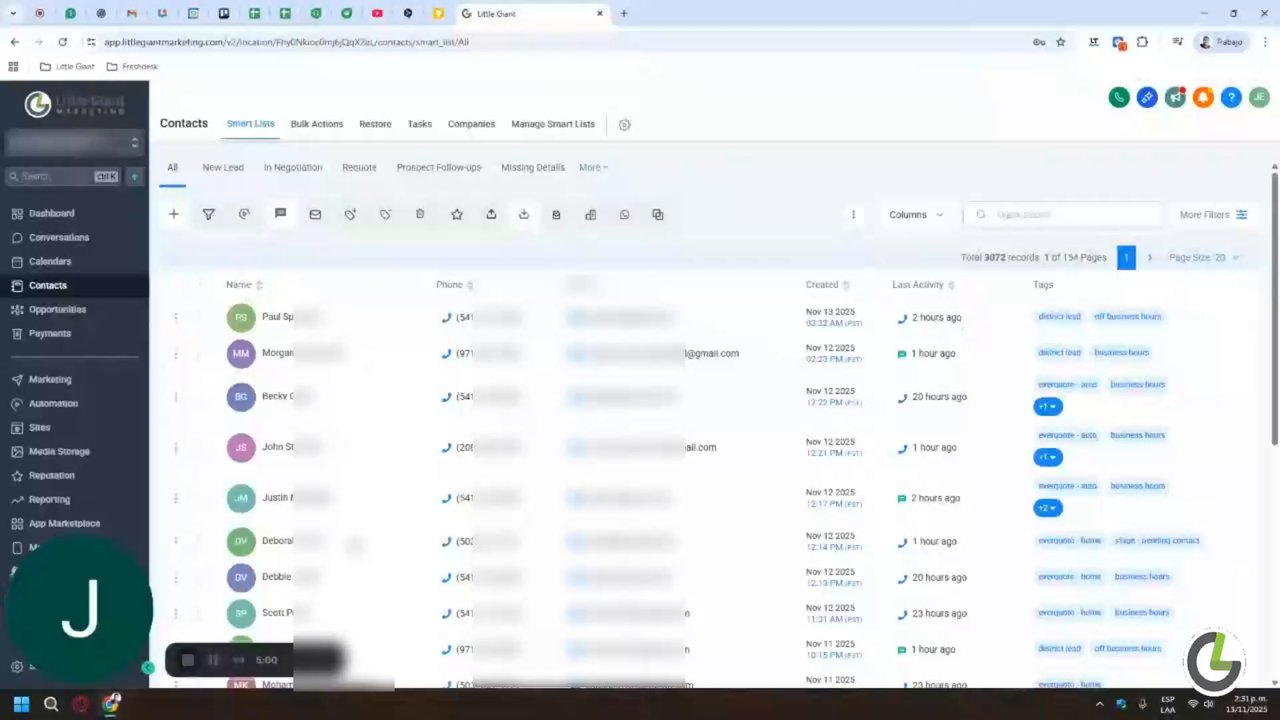
Task: Click the green megaphone announcements icon
Action: [x=1175, y=97]
